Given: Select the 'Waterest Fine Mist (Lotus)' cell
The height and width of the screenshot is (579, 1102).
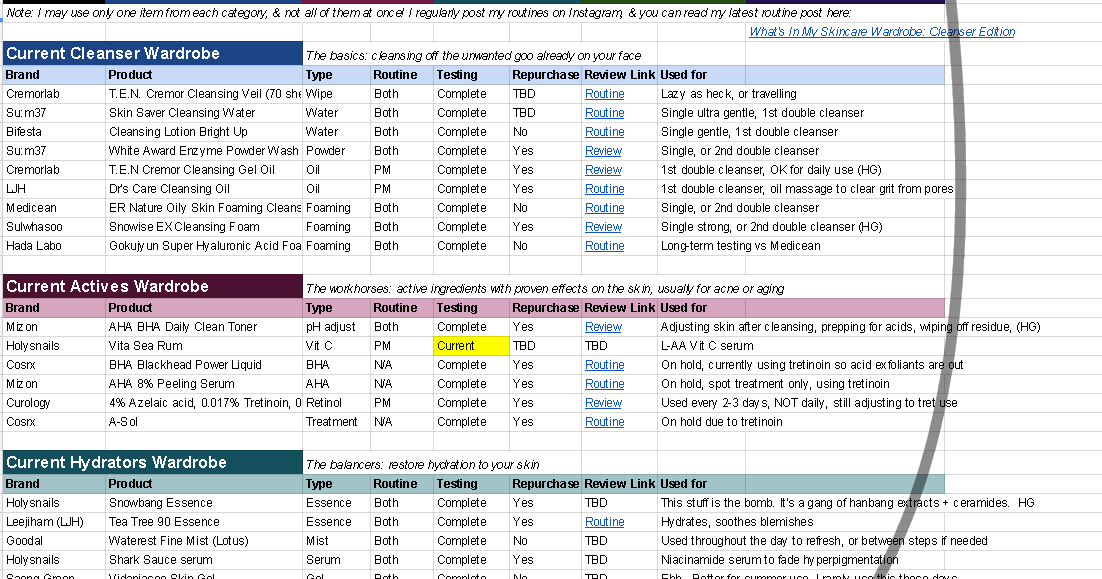Looking at the screenshot, I should (x=204, y=541).
